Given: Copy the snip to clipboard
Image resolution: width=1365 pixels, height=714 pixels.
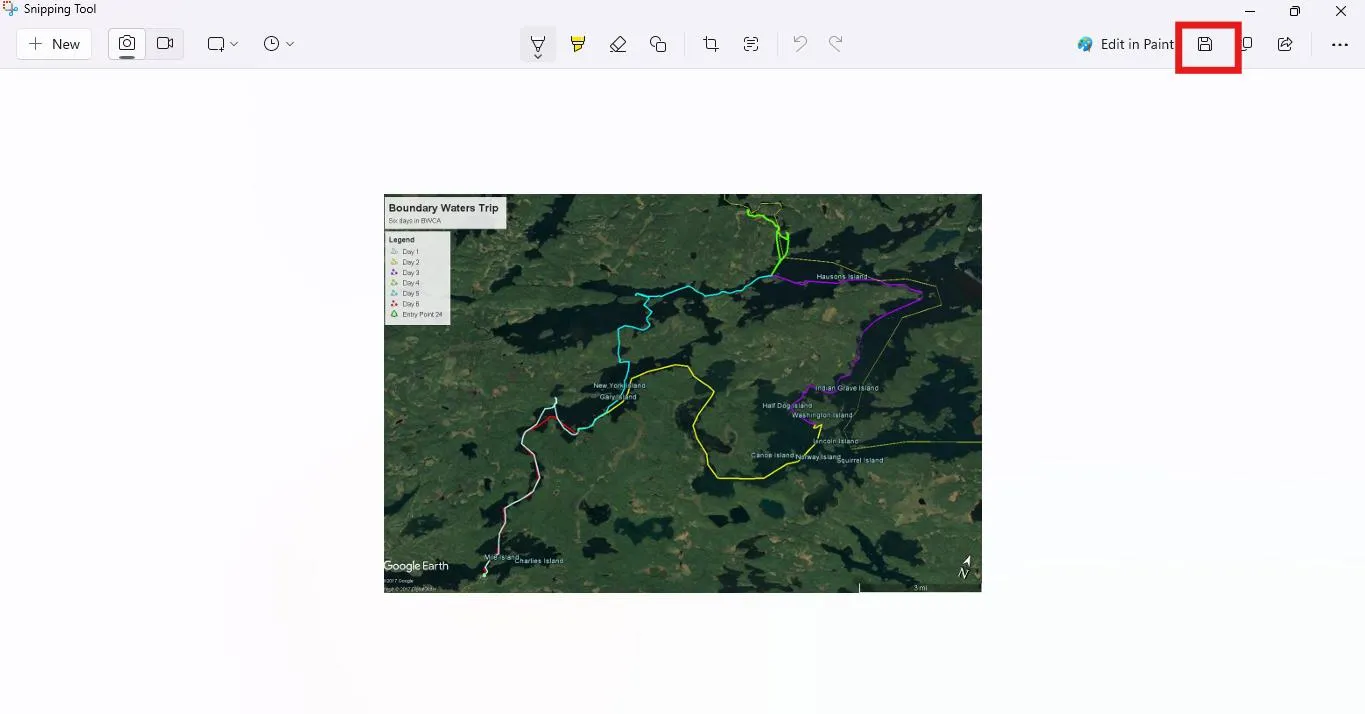Looking at the screenshot, I should (1247, 44).
